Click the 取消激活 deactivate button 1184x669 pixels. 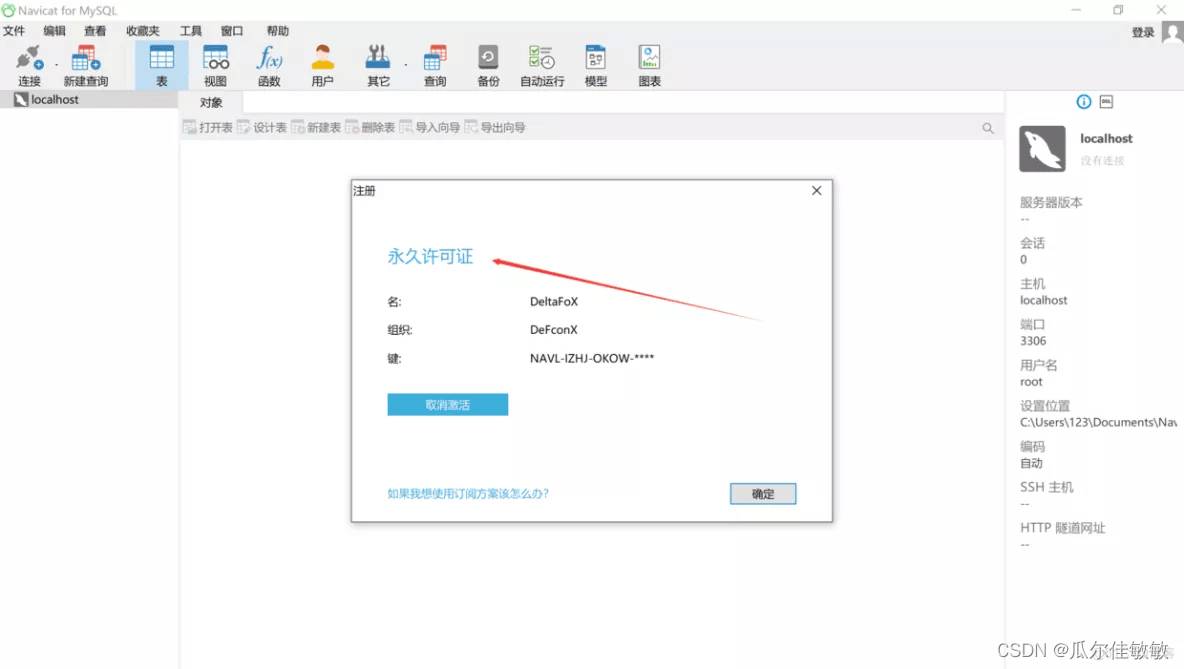[x=448, y=405]
